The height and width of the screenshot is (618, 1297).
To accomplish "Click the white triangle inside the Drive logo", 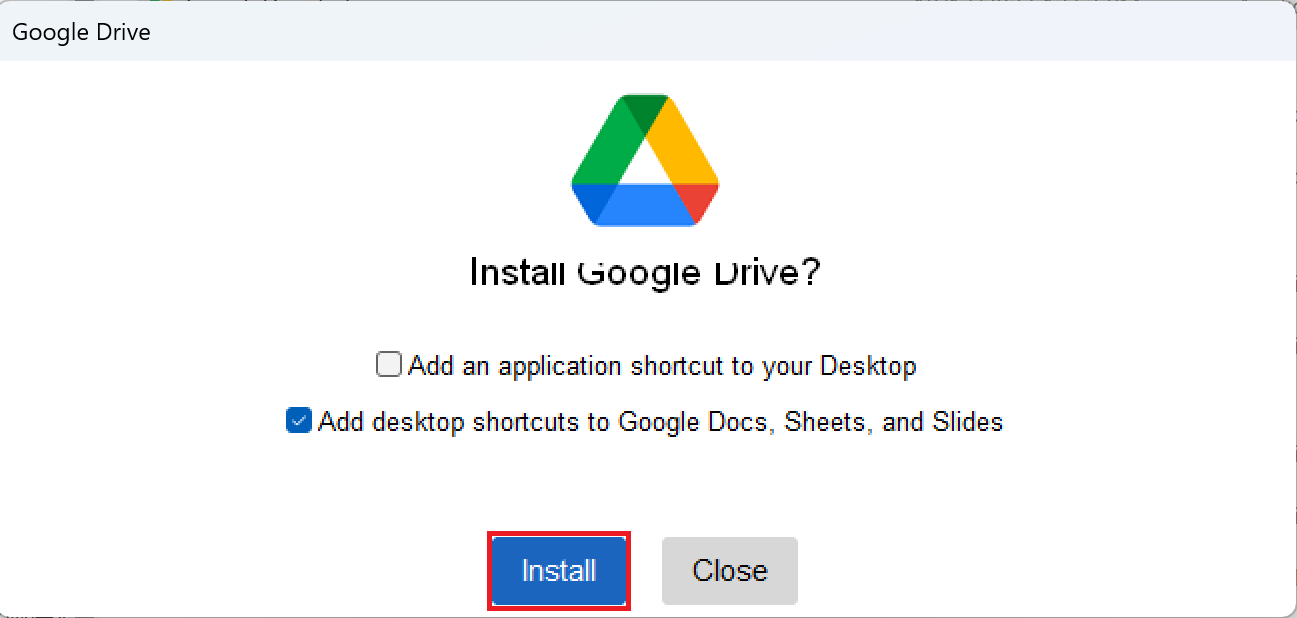I will click(645, 165).
